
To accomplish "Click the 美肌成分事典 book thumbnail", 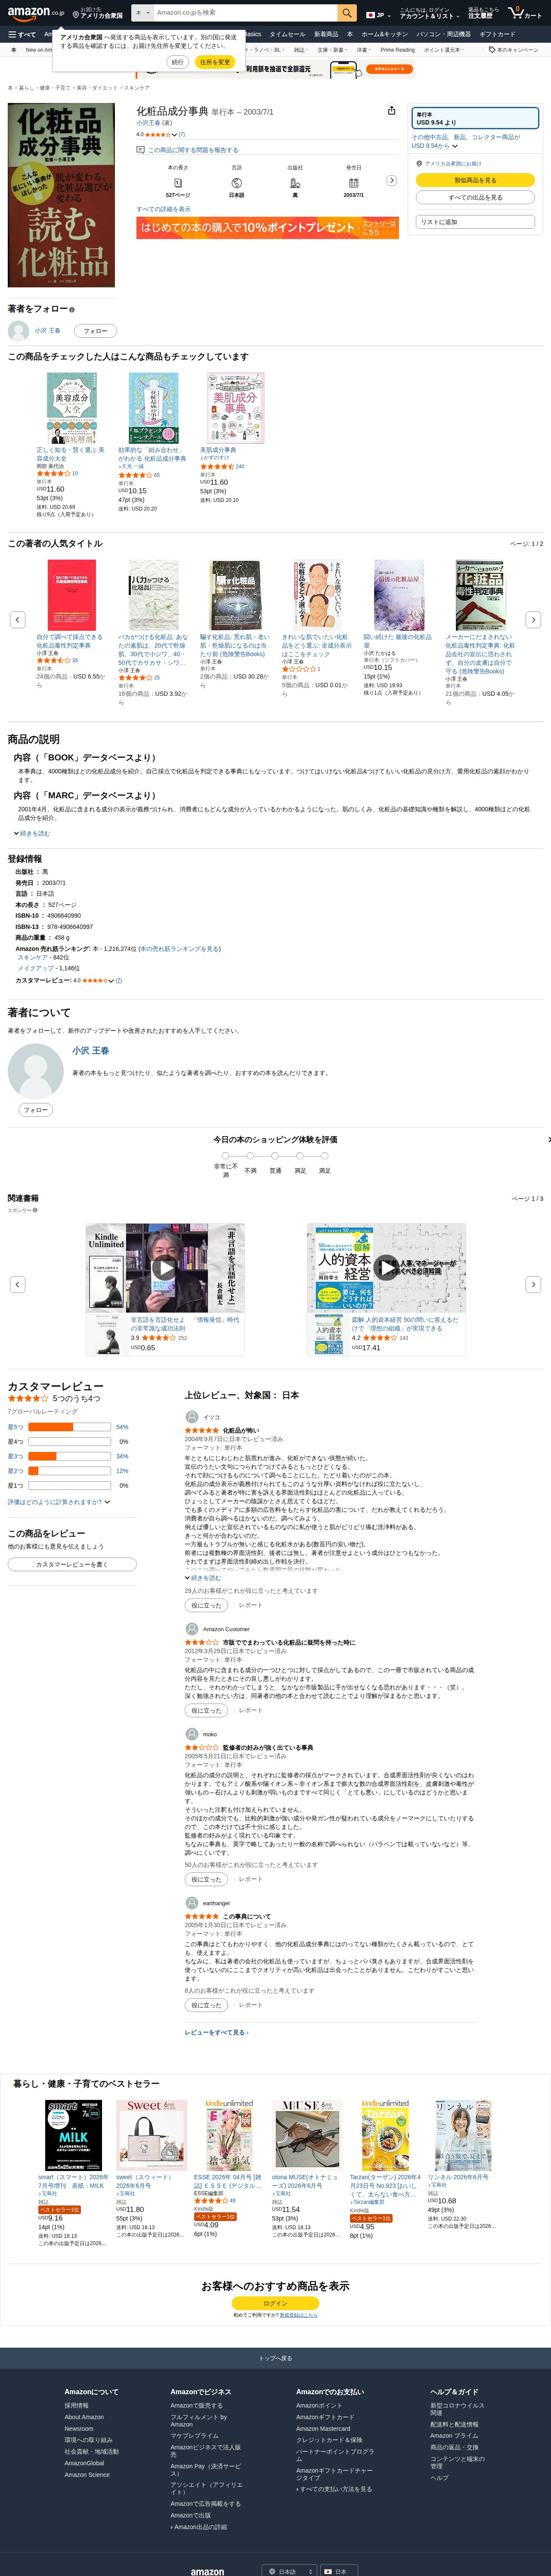I will 235,408.
